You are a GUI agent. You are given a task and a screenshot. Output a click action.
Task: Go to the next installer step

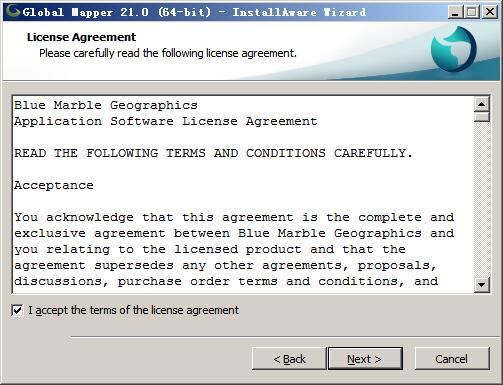point(365,359)
